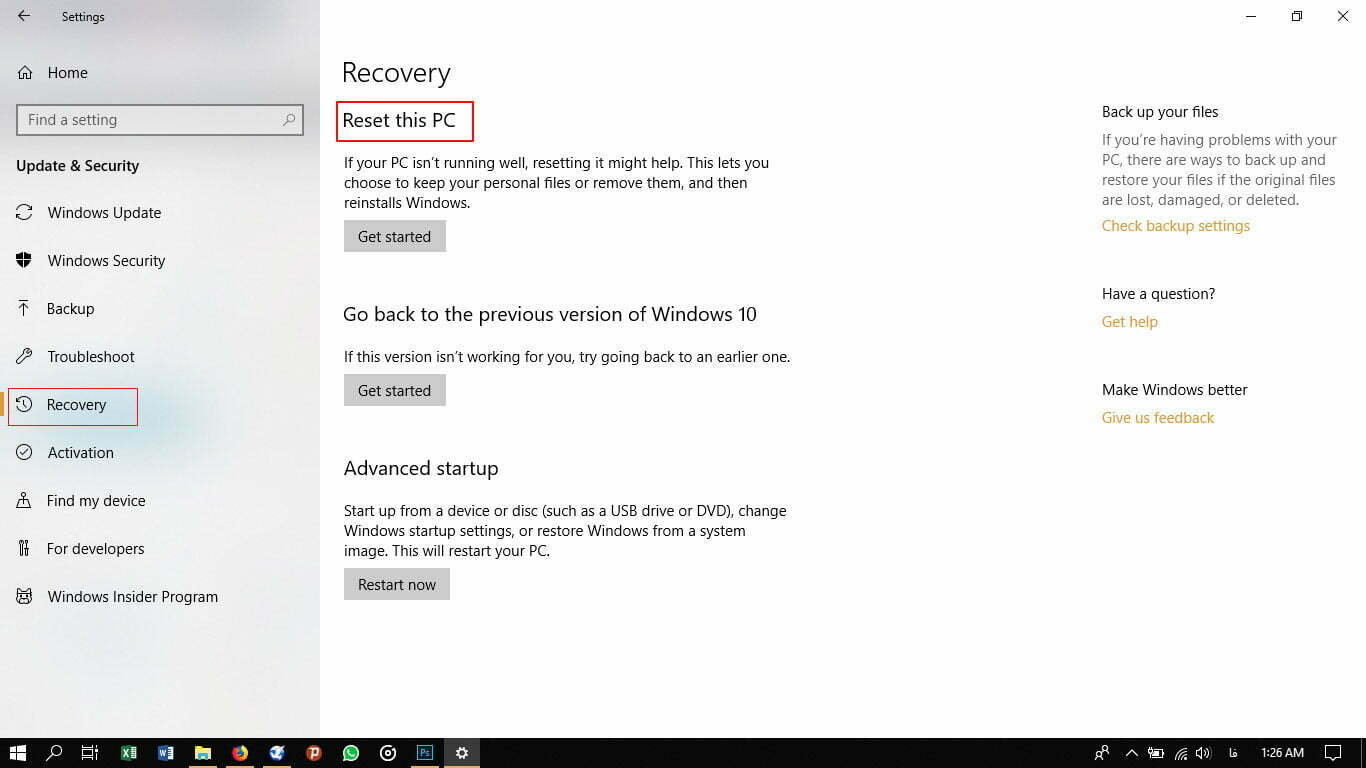
Task: Check battery status tray icon
Action: [1156, 753]
